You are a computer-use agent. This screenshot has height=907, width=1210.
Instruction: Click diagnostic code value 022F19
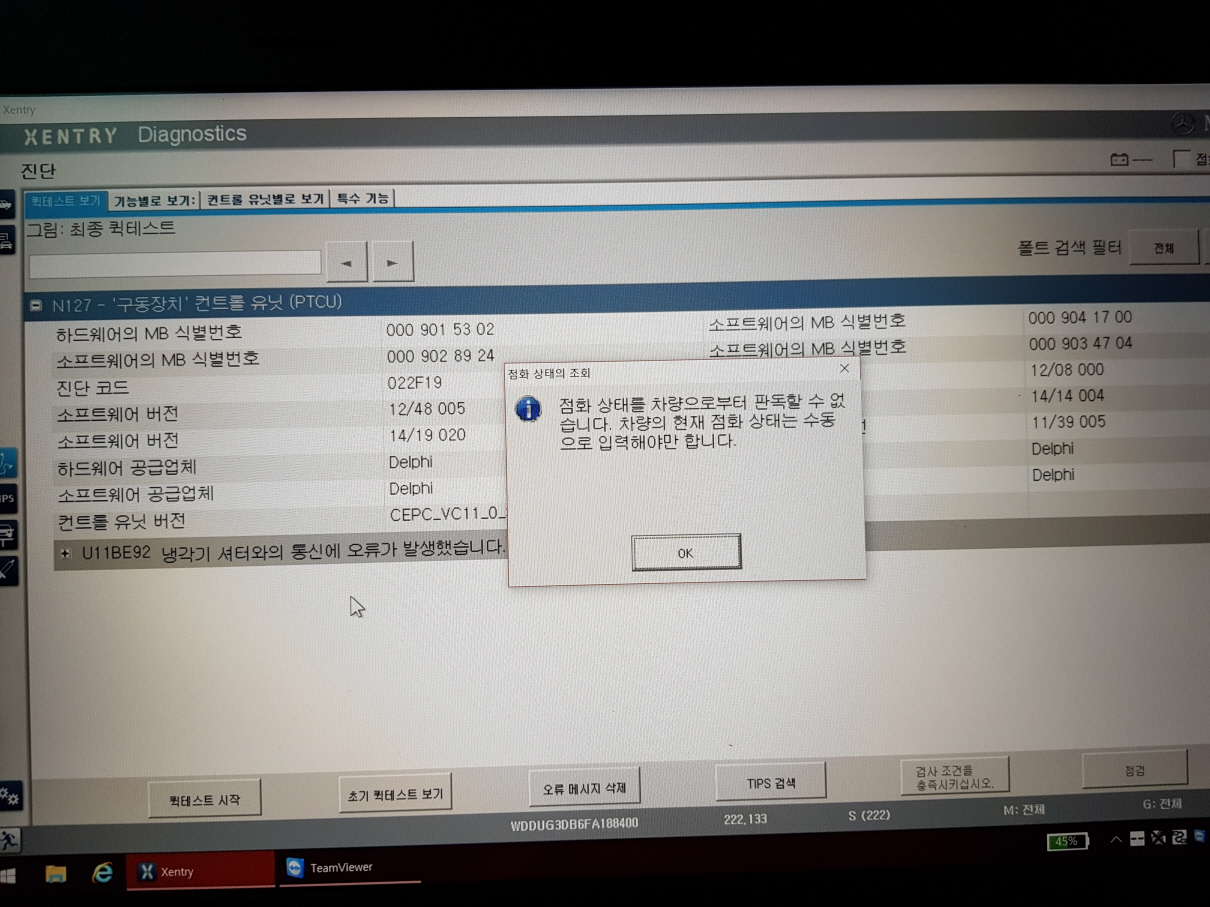[414, 383]
